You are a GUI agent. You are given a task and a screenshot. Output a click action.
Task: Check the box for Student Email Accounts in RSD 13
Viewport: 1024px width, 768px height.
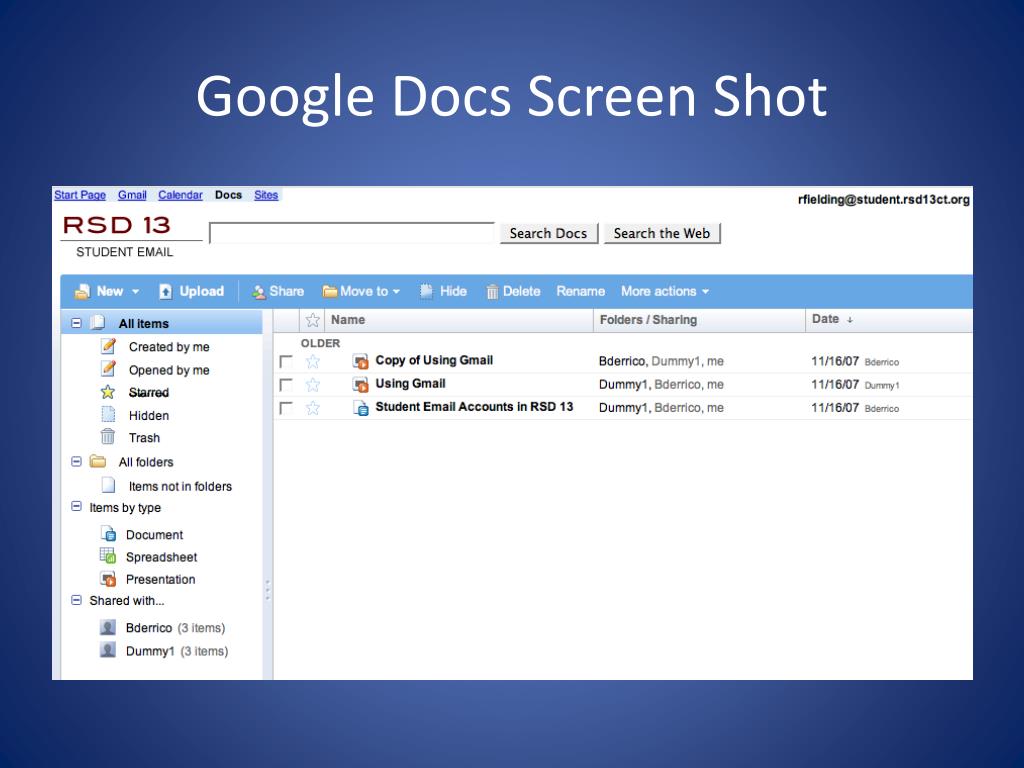(285, 408)
